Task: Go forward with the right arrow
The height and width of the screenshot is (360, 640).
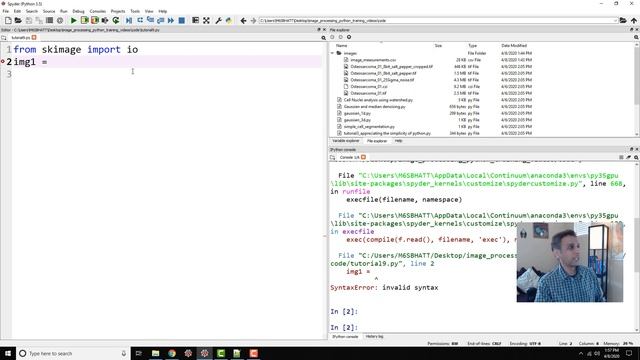Action: (x=253, y=20)
